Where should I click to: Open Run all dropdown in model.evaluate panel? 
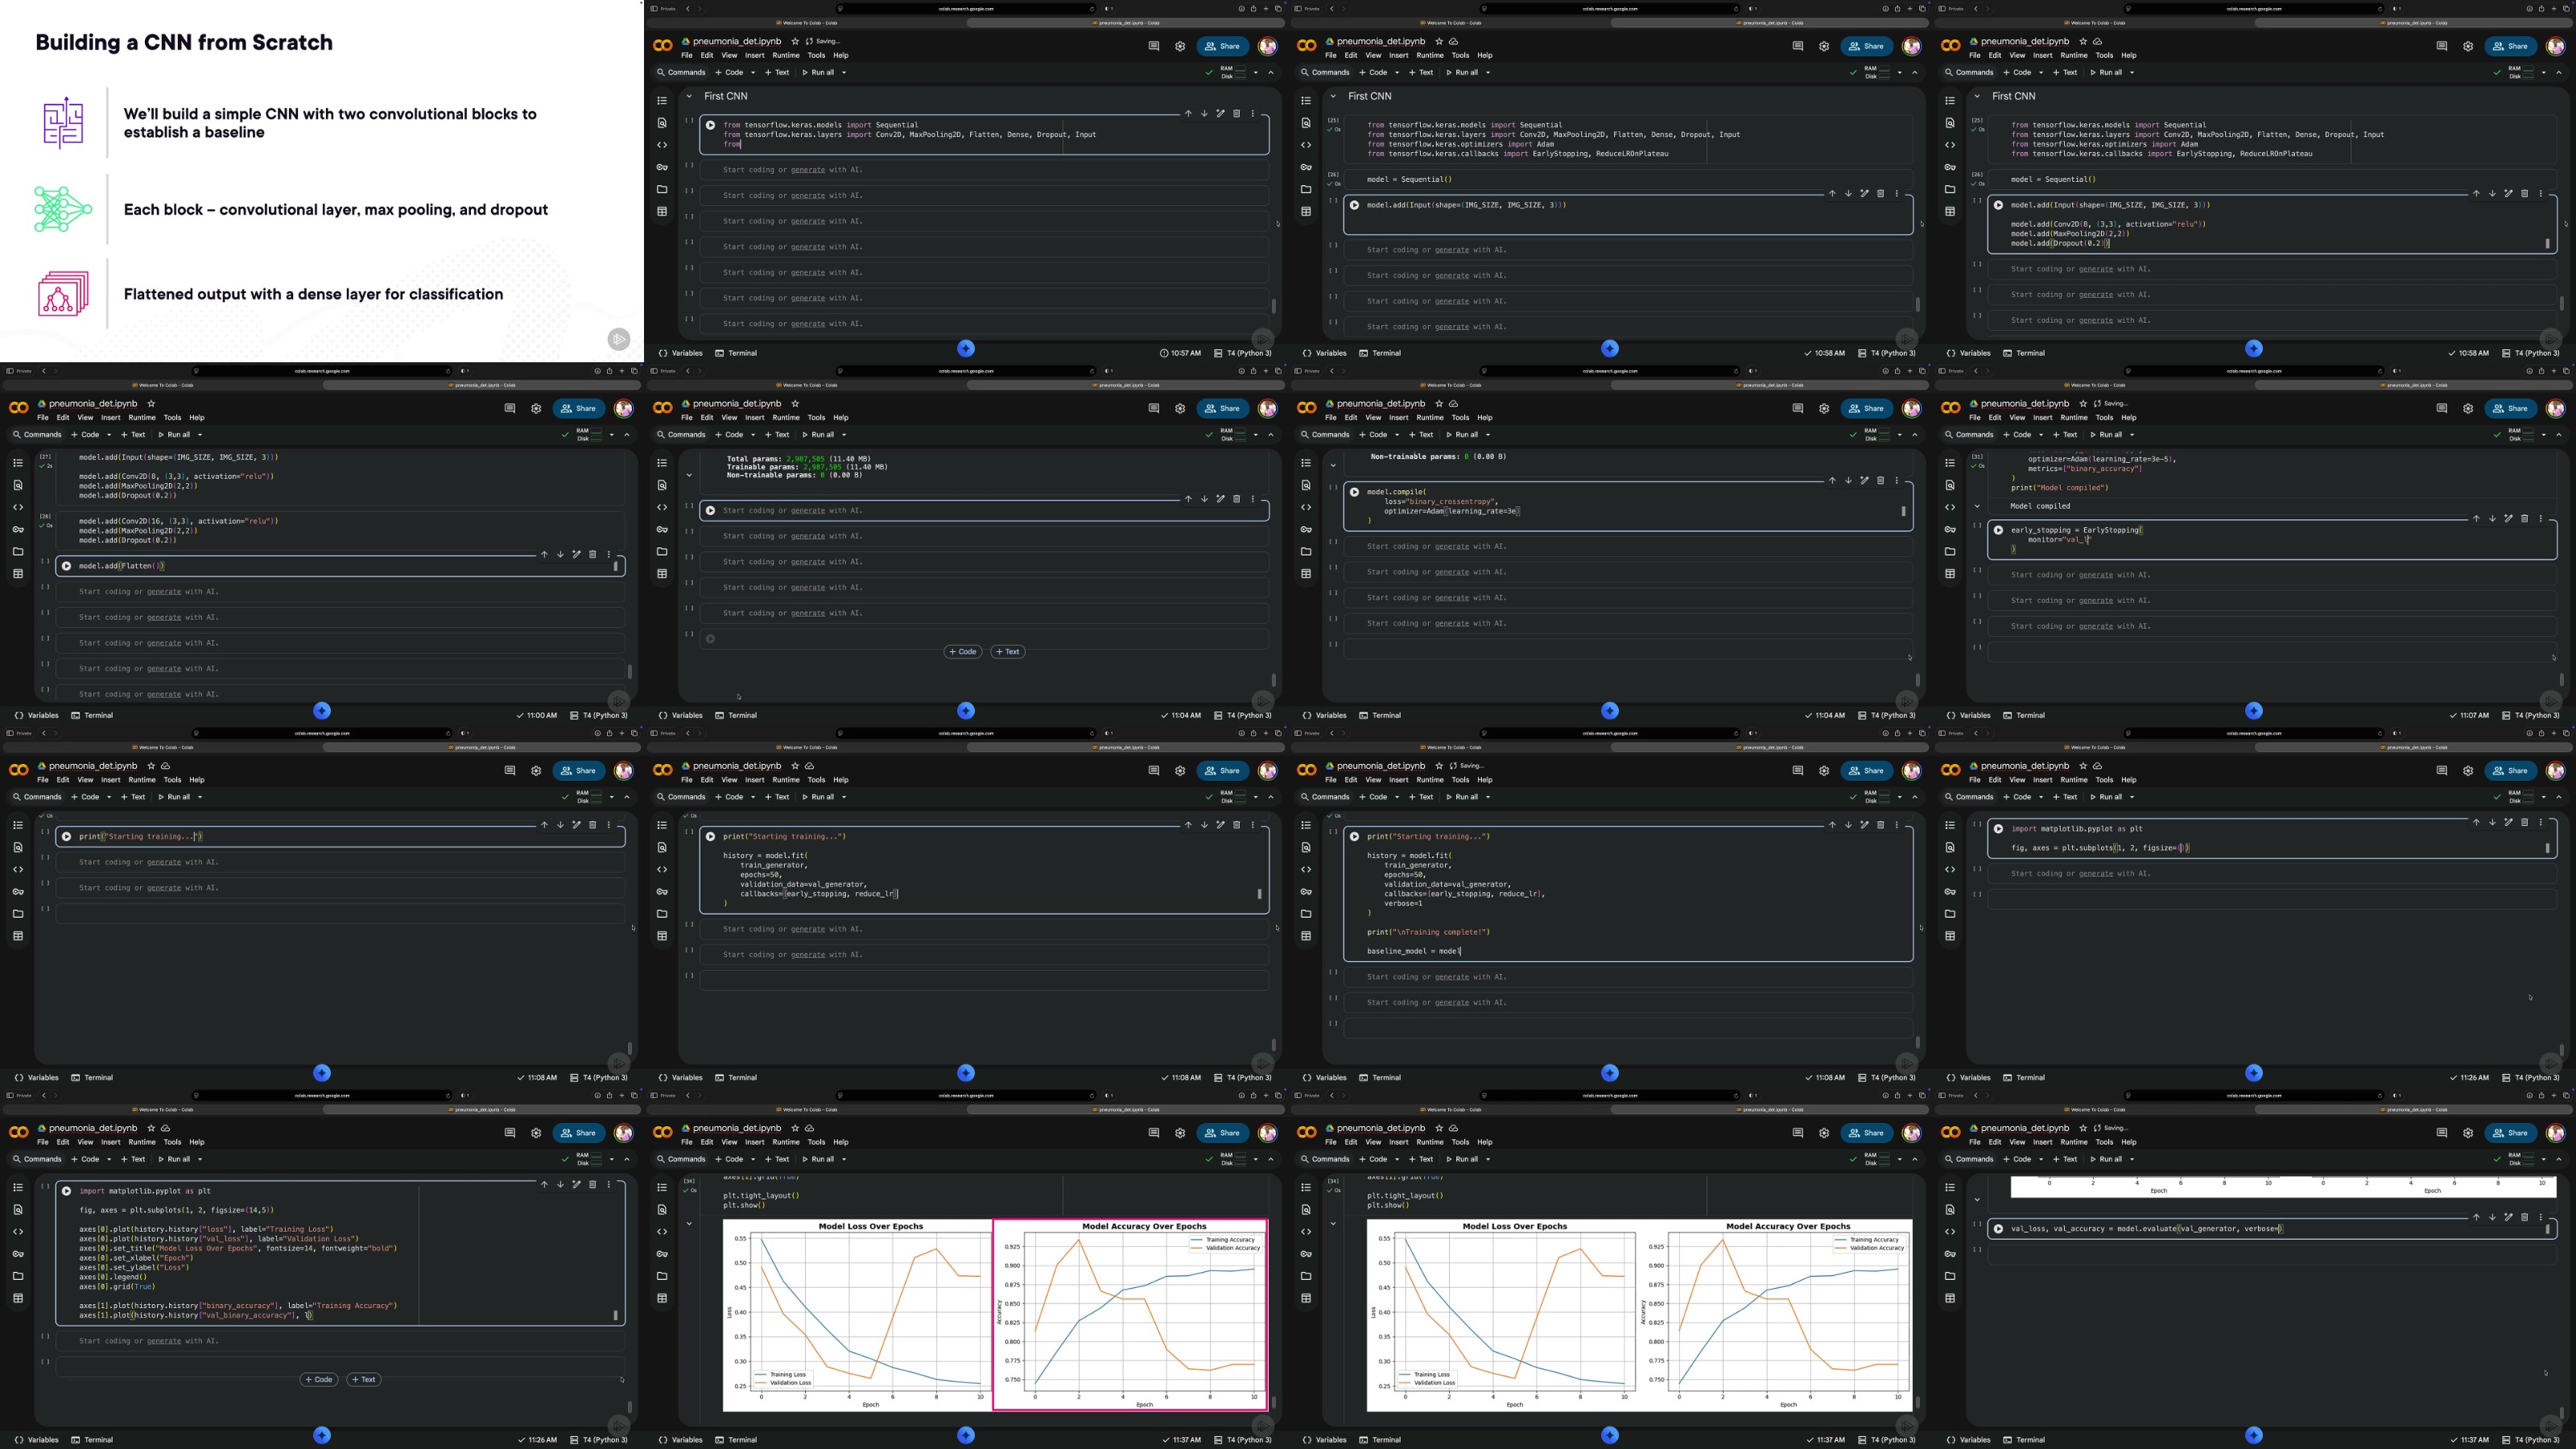pyautogui.click(x=2132, y=1159)
